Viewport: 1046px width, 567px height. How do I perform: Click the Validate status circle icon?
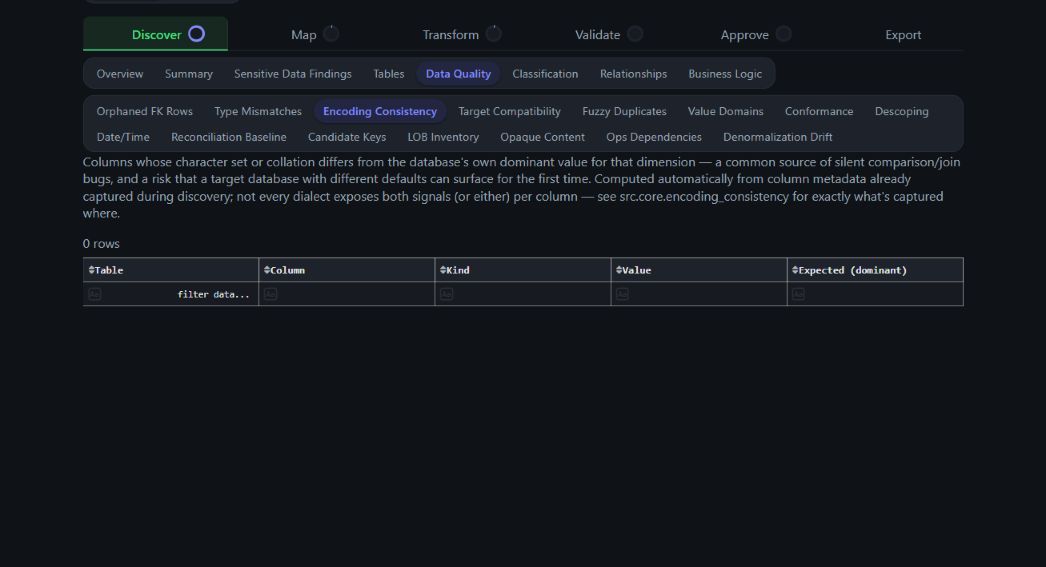[x=634, y=33]
